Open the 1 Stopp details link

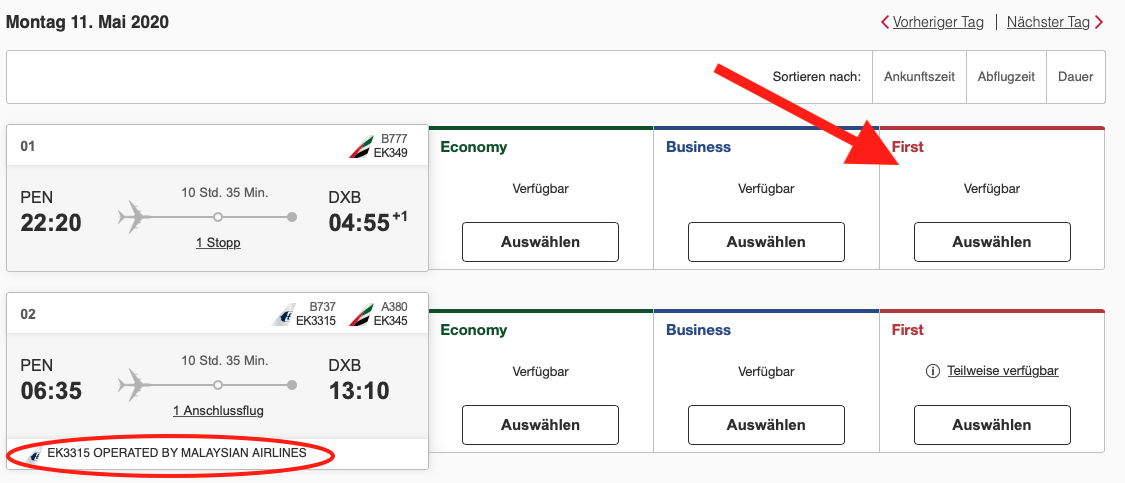(216, 243)
